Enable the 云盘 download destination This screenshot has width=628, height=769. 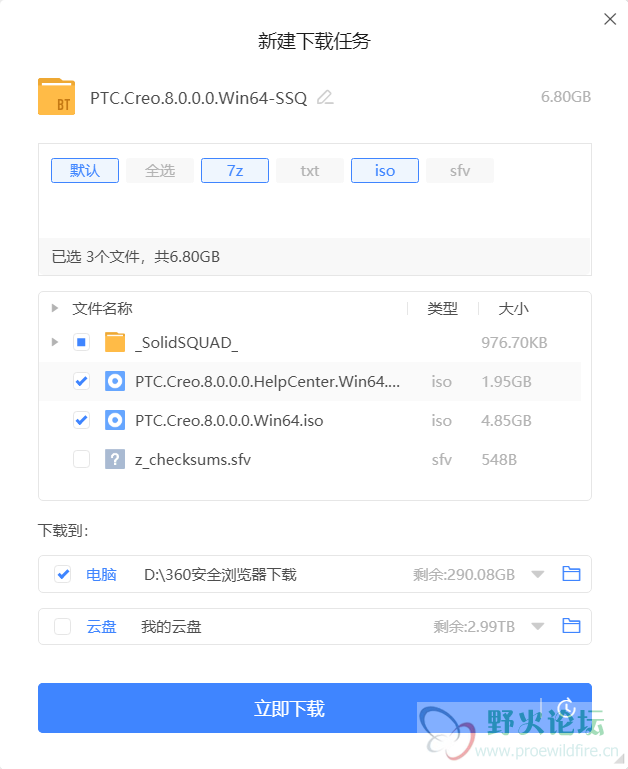point(63,626)
